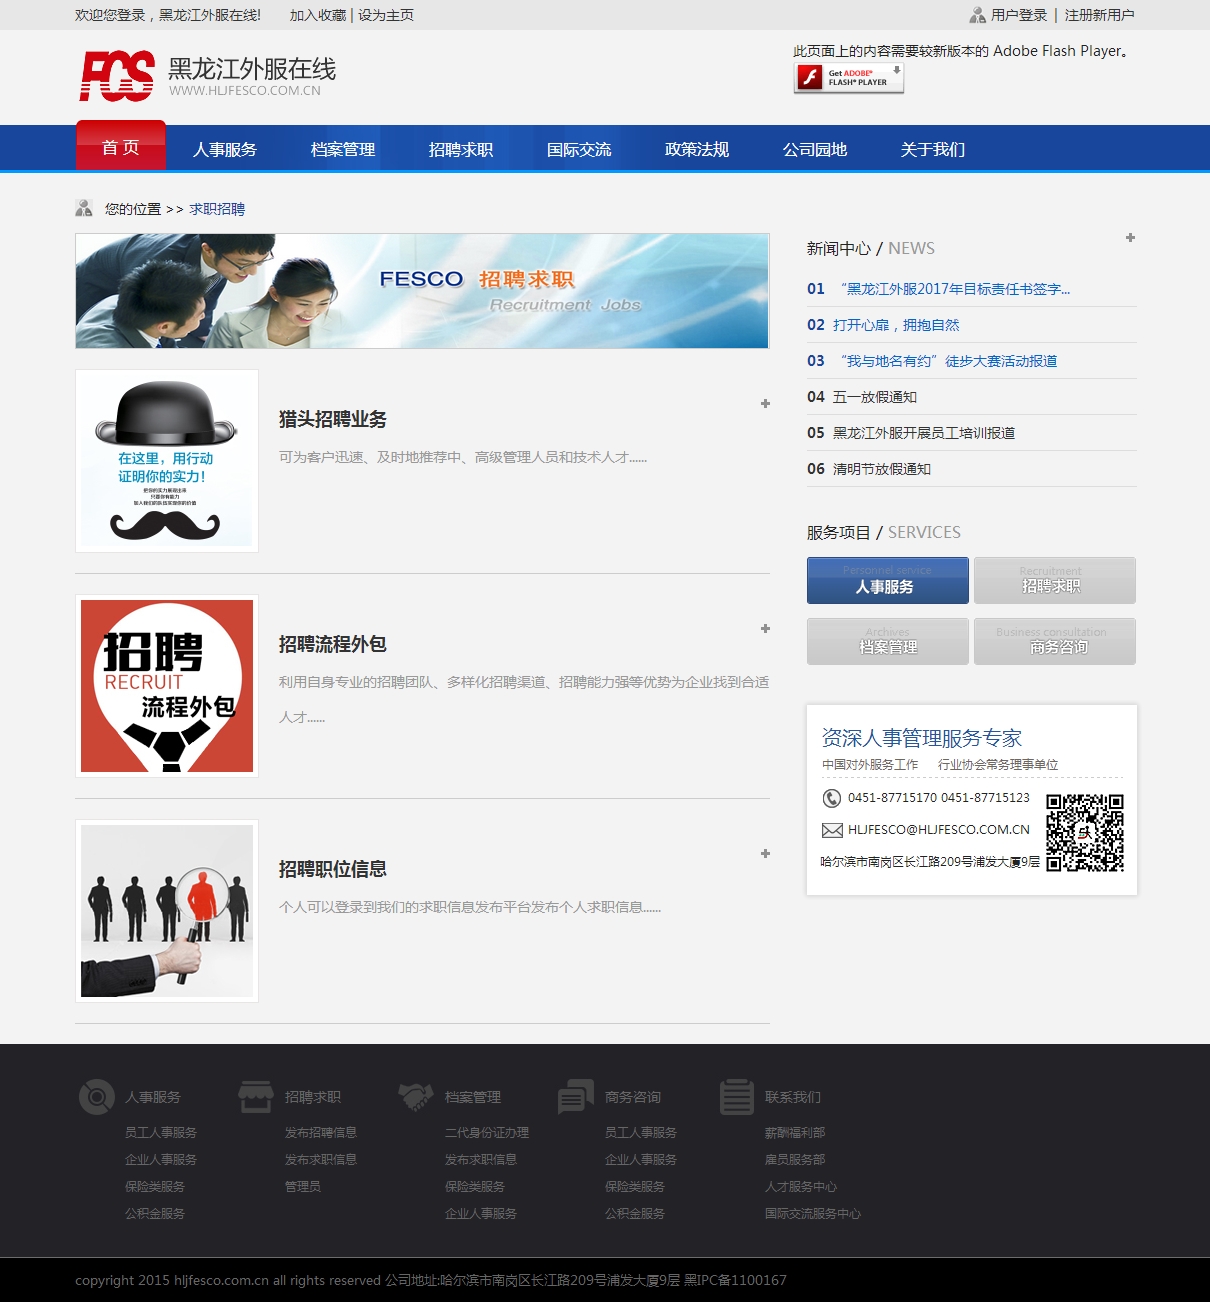
Task: Open news item 02 打开心扉，拥抱自然
Action: 895,325
